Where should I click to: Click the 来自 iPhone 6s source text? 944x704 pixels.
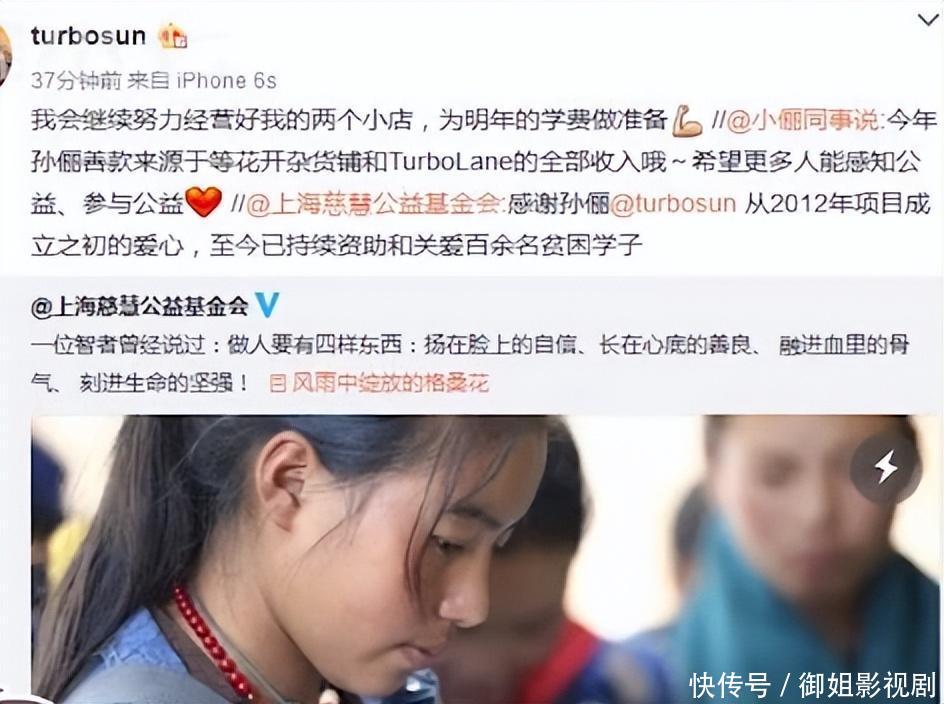pos(201,80)
